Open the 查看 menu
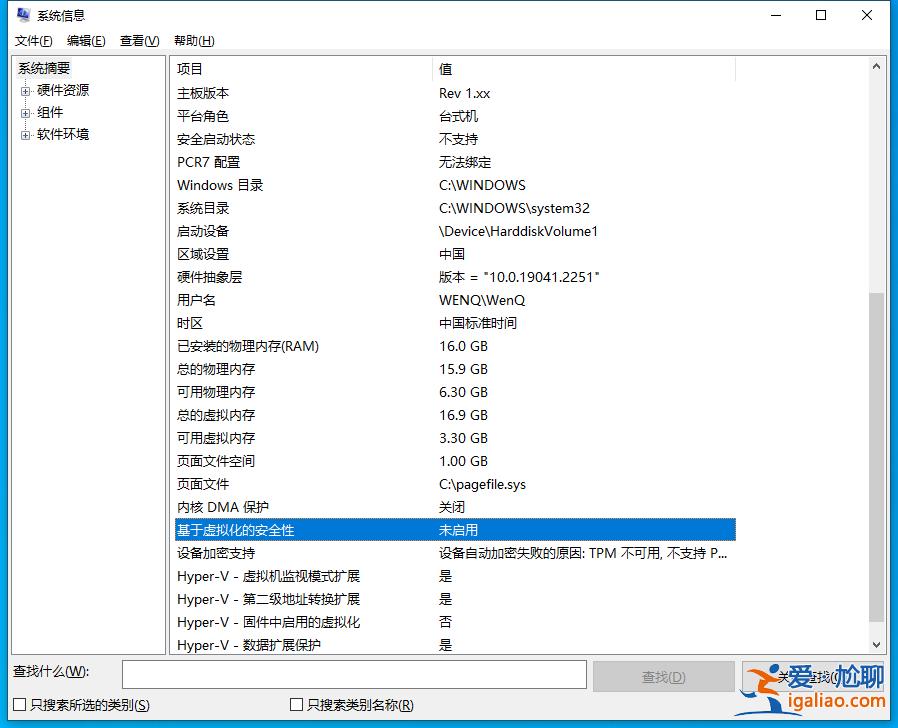 pyautogui.click(x=138, y=41)
